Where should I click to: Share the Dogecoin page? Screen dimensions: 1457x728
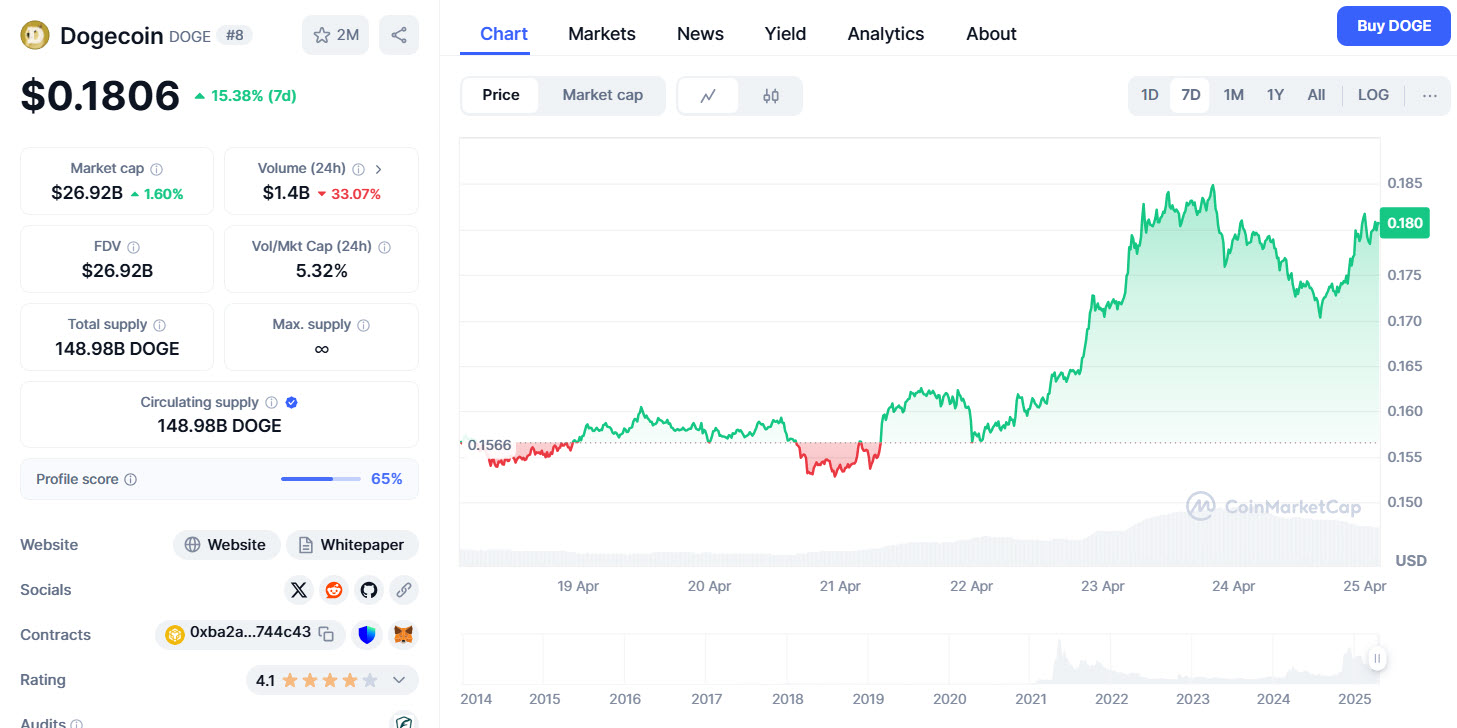click(398, 34)
